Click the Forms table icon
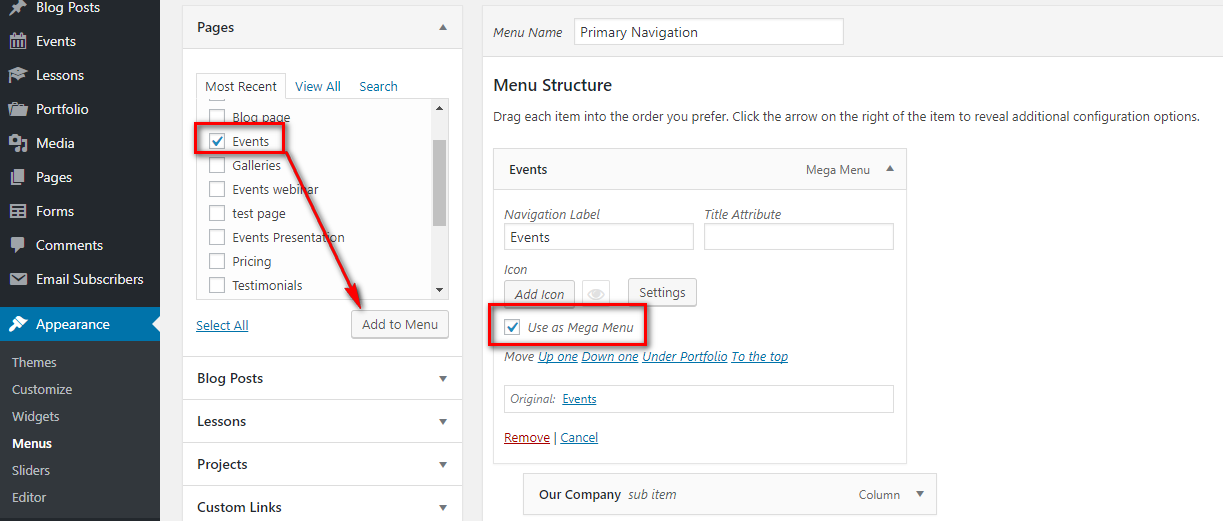The width and height of the screenshot is (1223, 521). (18, 211)
